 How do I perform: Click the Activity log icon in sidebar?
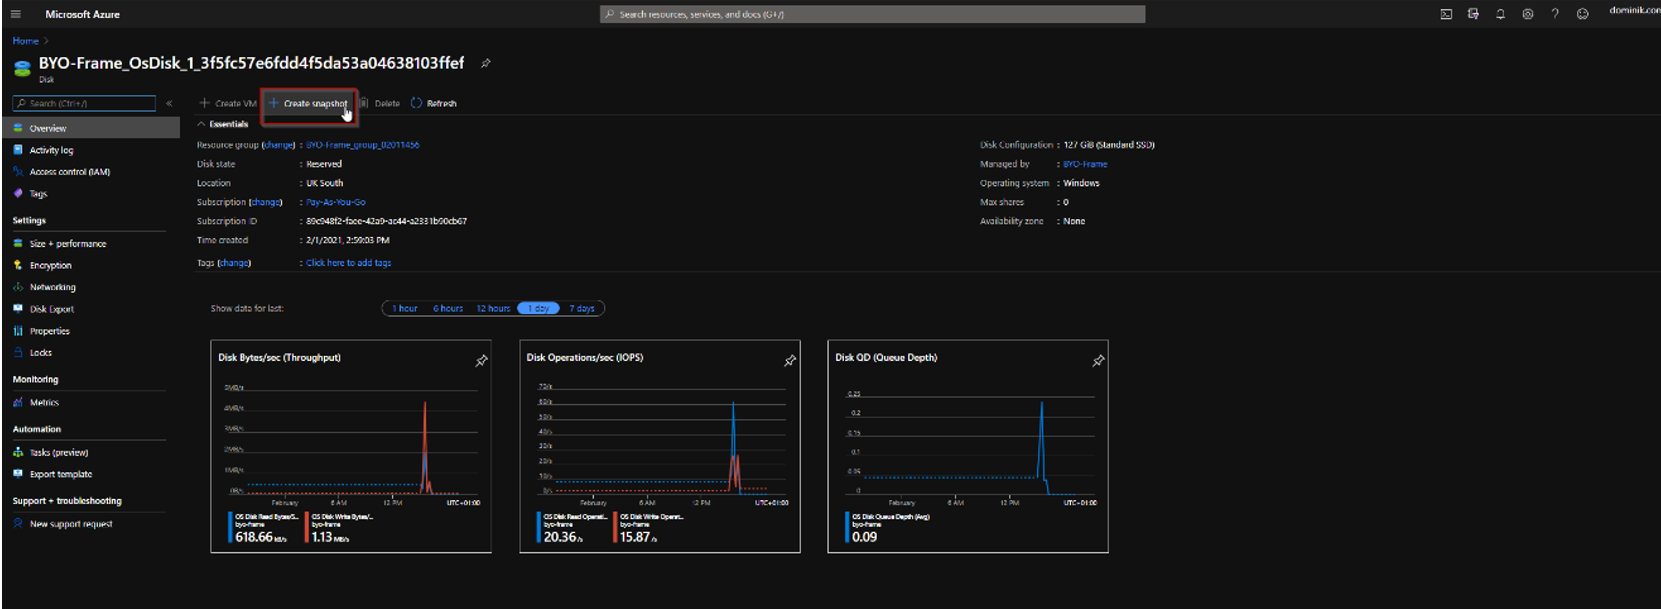coord(18,150)
